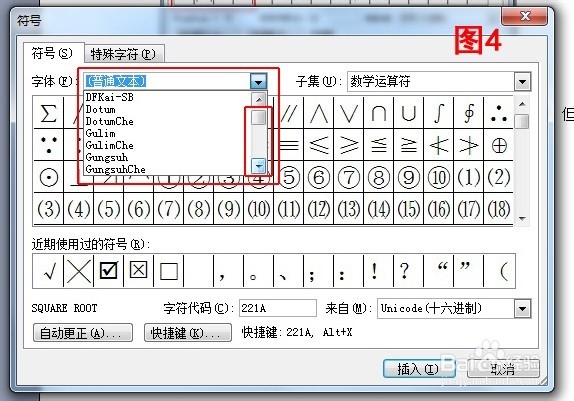Choose the contour integral ∮ symbol
Image resolution: width=574 pixels, height=401 pixels.
[x=469, y=113]
